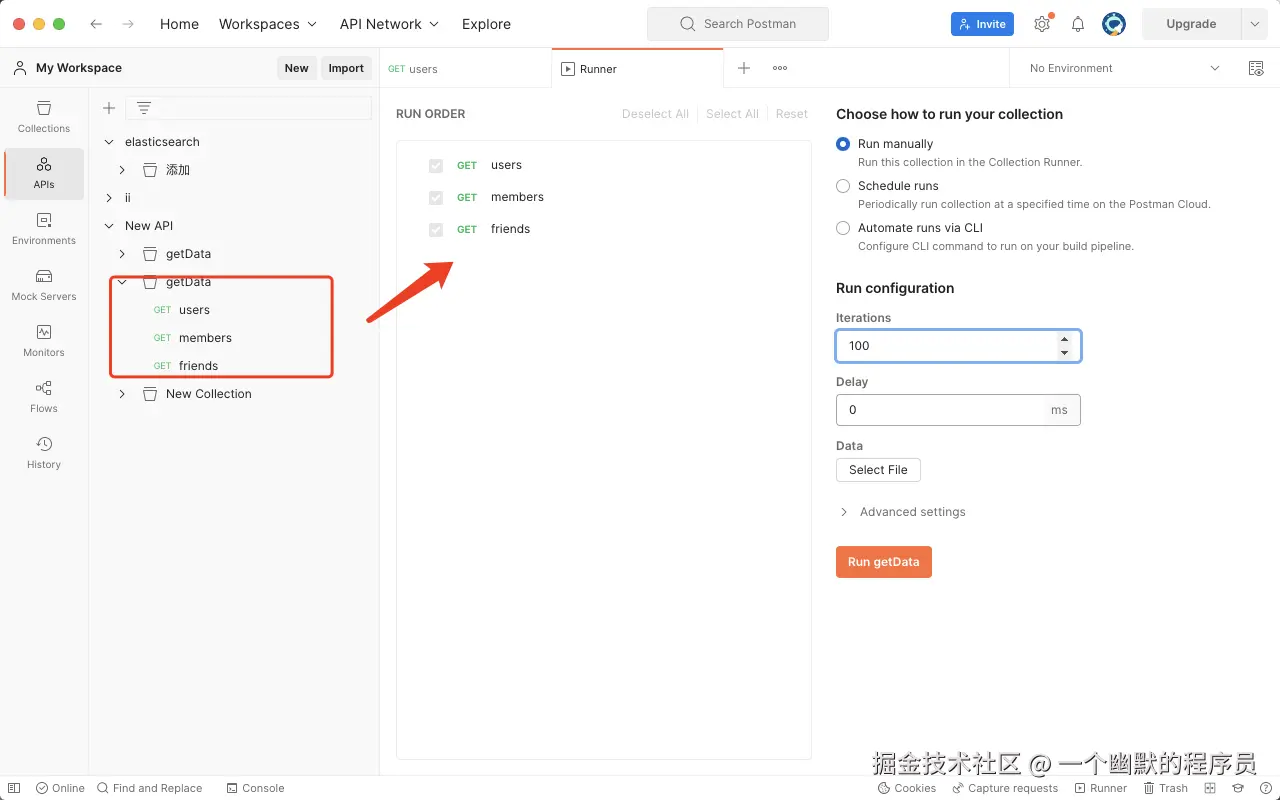Viewport: 1280px width, 800px height.
Task: Click Deselect All
Action: [655, 114]
